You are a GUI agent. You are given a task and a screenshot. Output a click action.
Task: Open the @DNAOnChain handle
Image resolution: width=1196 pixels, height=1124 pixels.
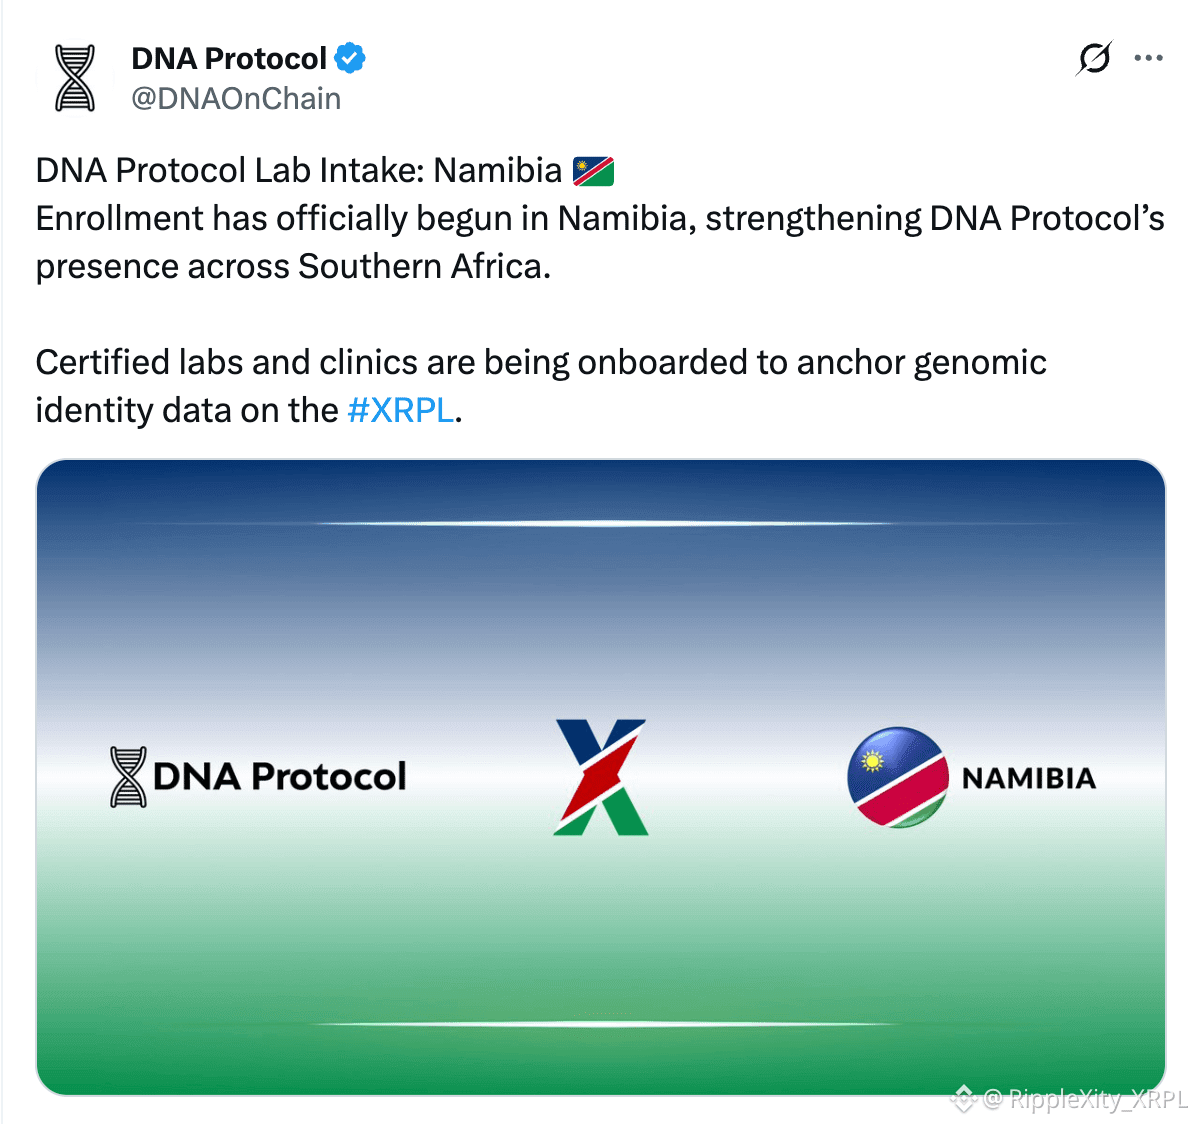(236, 98)
